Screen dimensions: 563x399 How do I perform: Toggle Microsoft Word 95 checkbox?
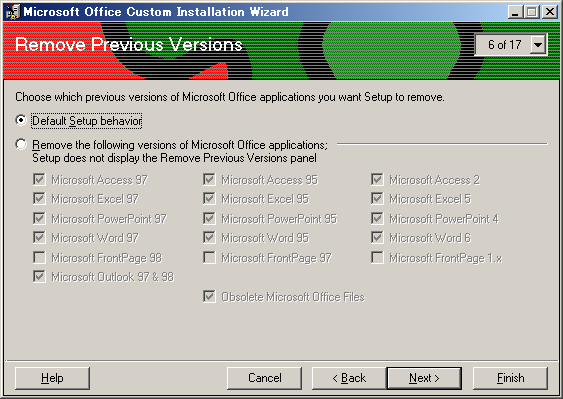click(x=209, y=237)
